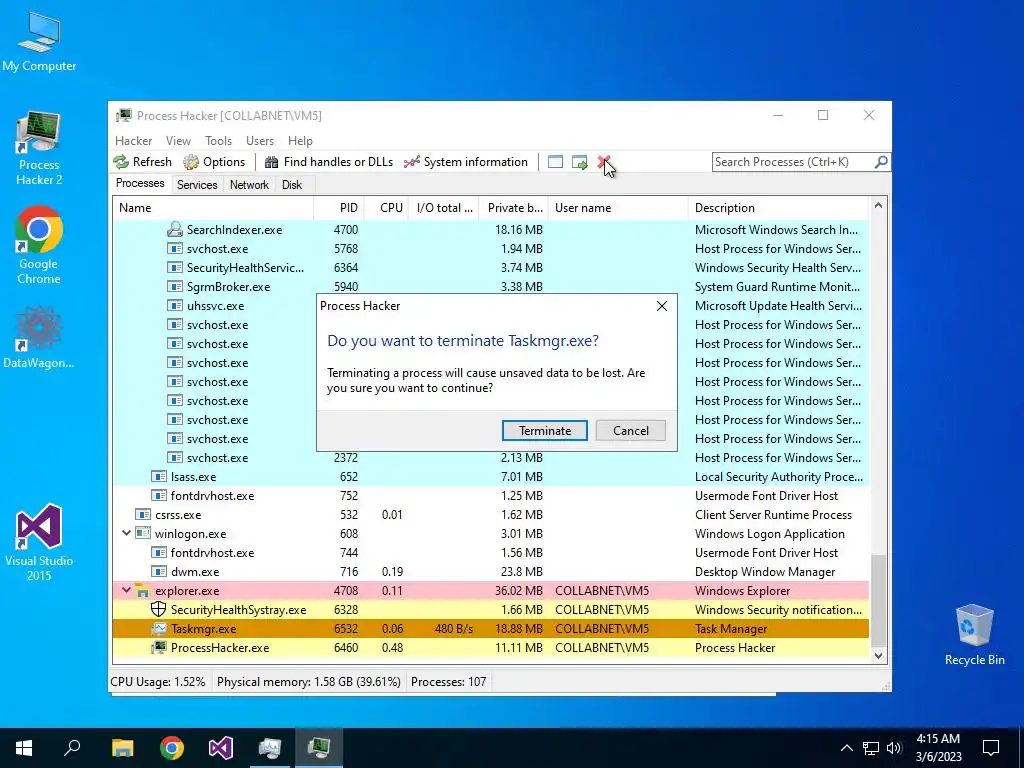
Task: Switch to the Network tab
Action: 249,185
